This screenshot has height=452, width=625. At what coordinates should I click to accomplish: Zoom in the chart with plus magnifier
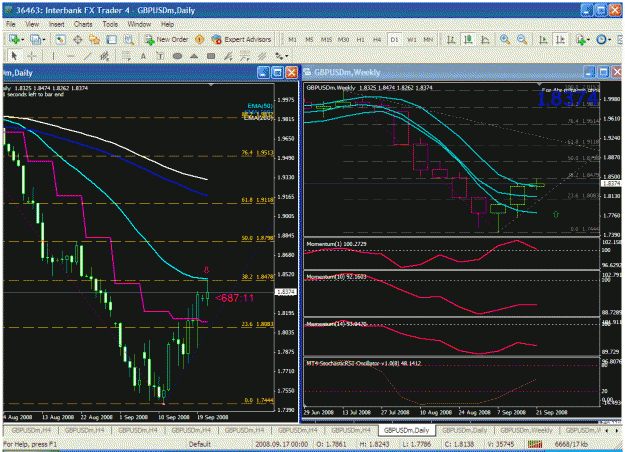pos(505,39)
